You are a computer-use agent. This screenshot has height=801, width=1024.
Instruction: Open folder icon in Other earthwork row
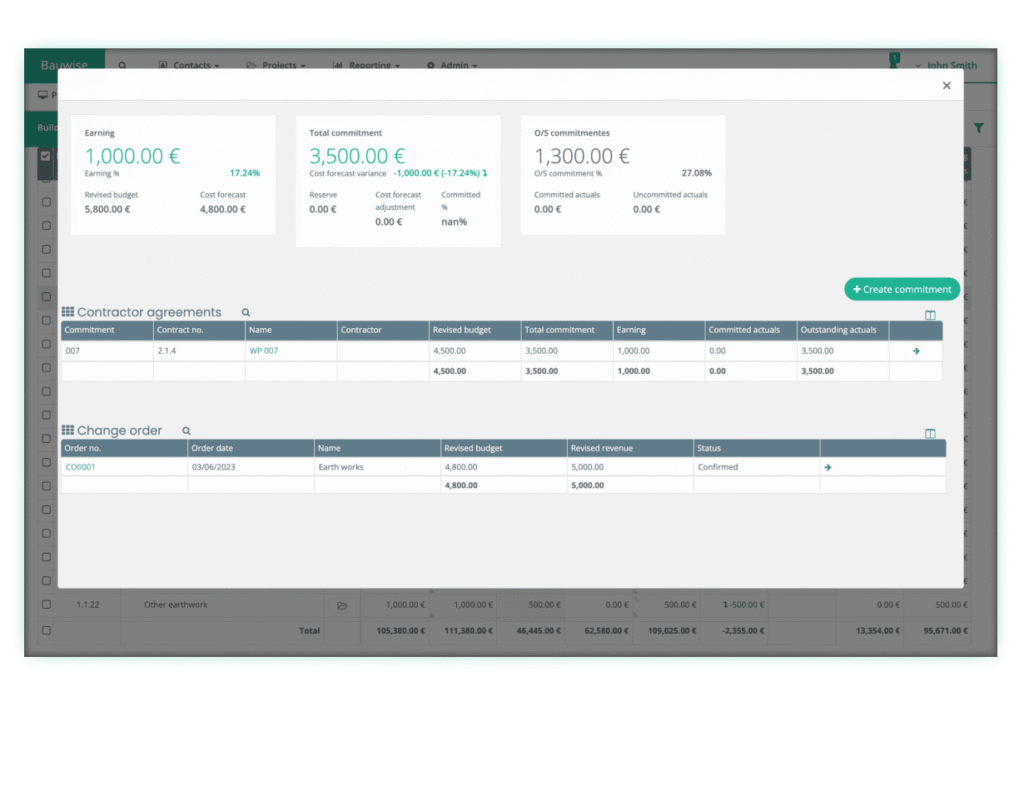coord(342,605)
